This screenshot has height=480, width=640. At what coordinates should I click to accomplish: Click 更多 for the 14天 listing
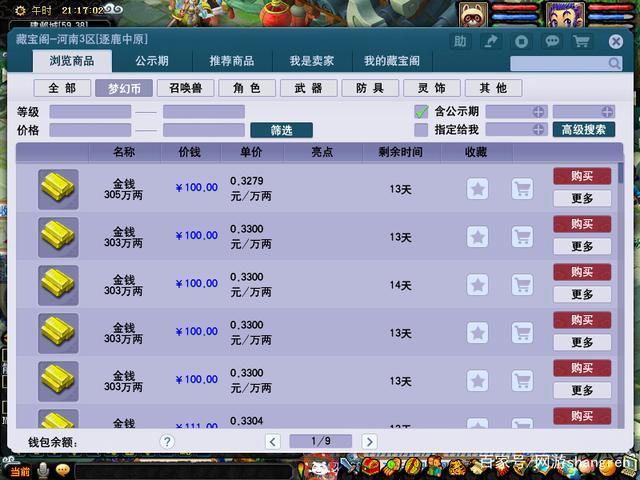pyautogui.click(x=582, y=294)
